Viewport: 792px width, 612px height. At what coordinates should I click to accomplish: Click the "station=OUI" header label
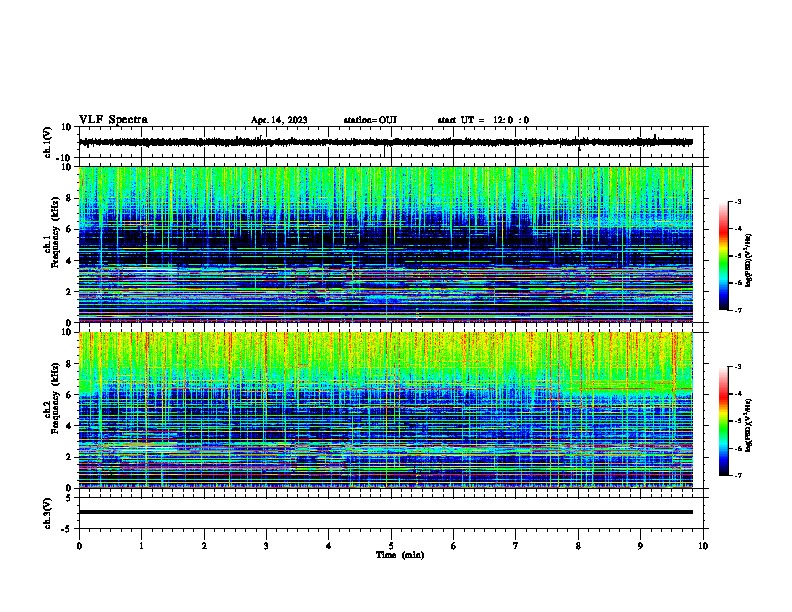click(370, 120)
